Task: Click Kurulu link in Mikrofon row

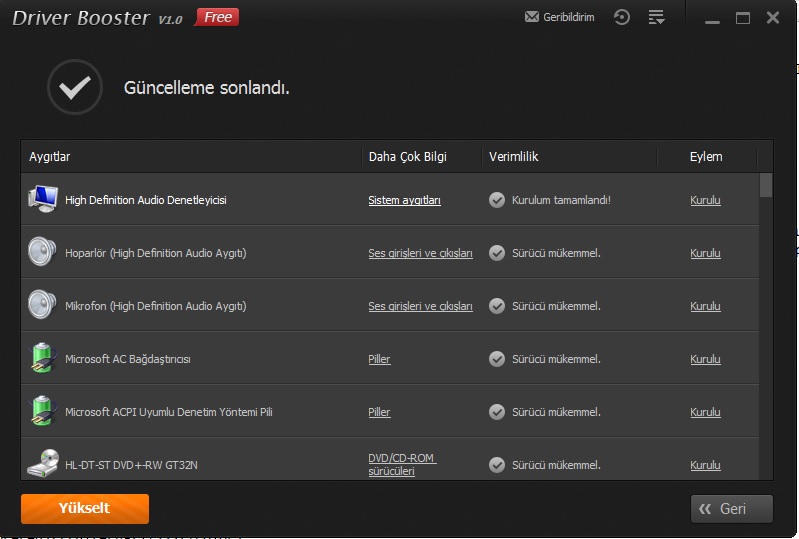Action: pyautogui.click(x=705, y=306)
